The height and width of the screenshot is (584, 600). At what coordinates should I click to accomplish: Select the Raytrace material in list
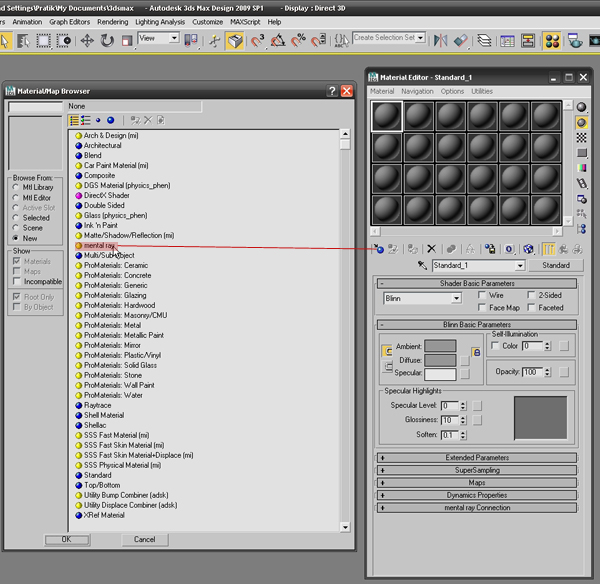tap(98, 405)
